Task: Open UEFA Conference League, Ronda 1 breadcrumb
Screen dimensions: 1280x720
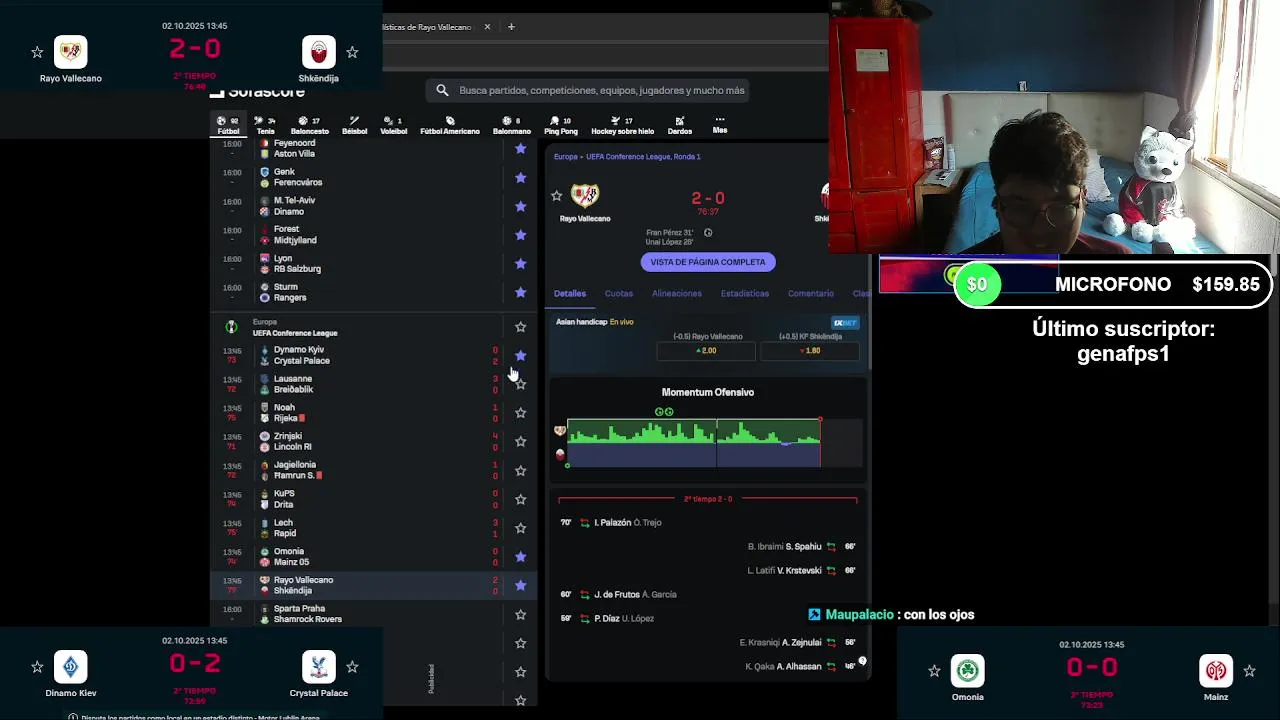Action: point(643,157)
